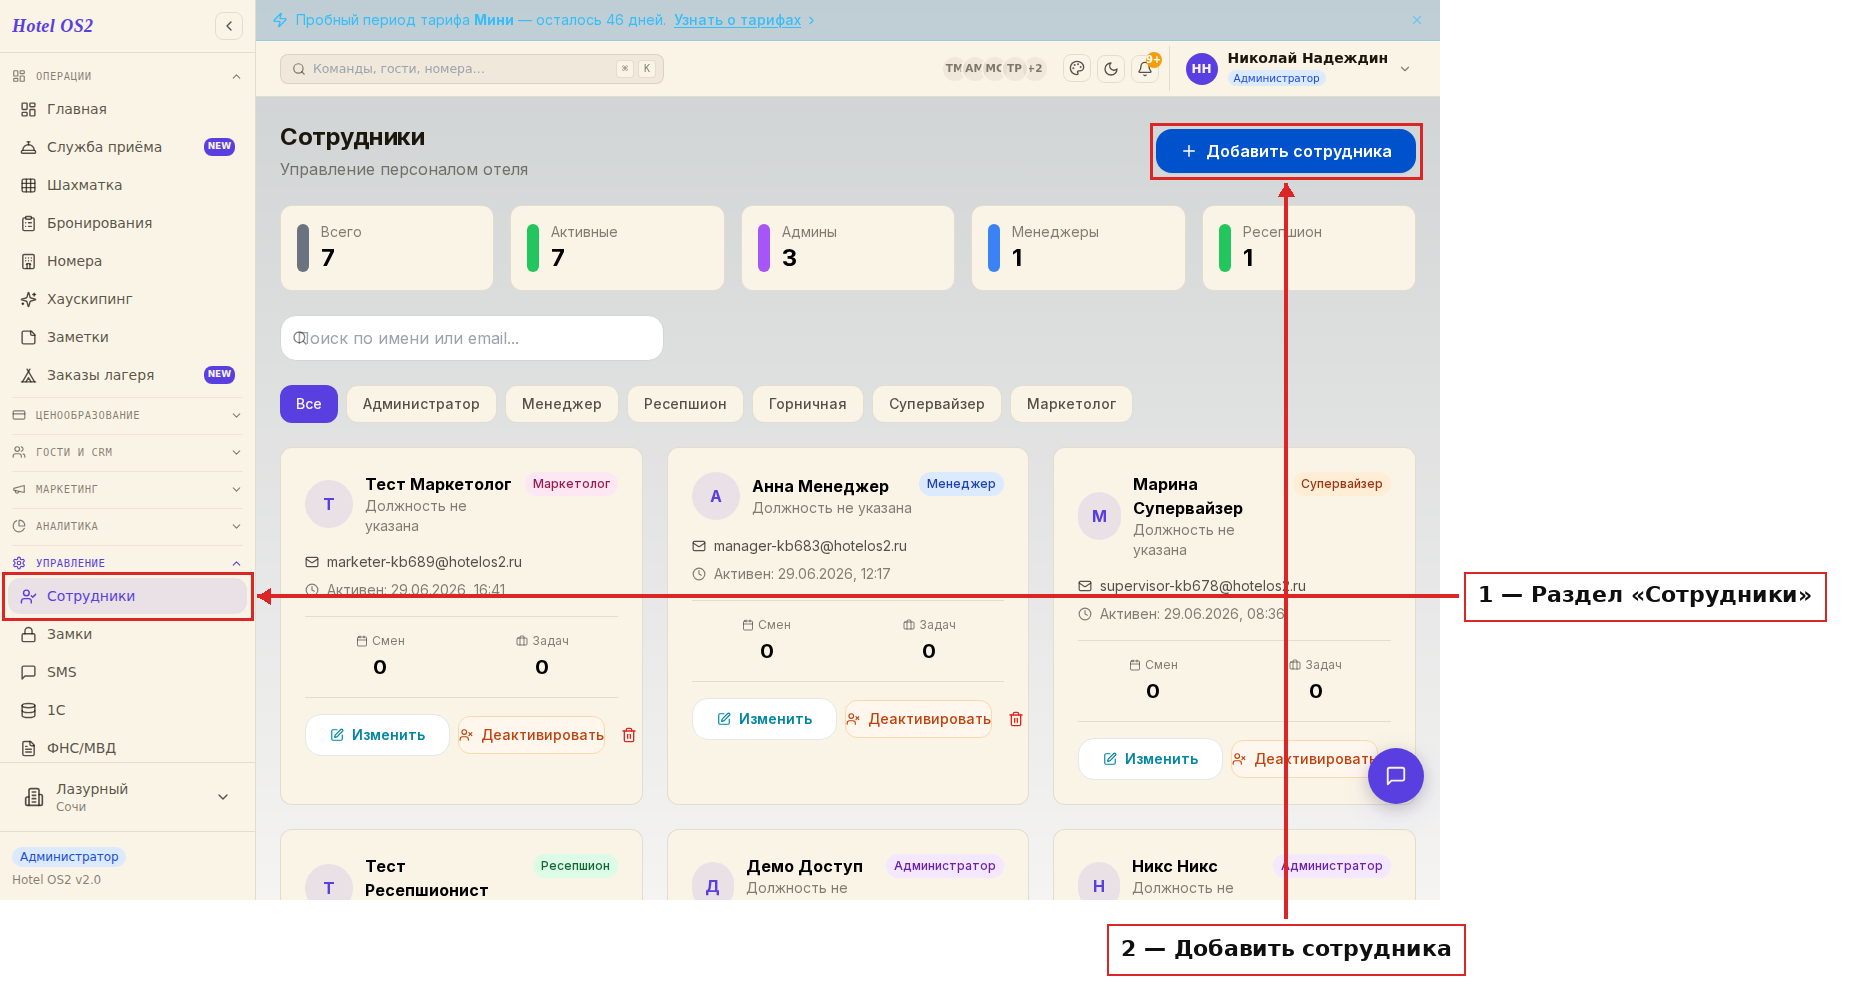Focus search by name or email field

click(472, 338)
